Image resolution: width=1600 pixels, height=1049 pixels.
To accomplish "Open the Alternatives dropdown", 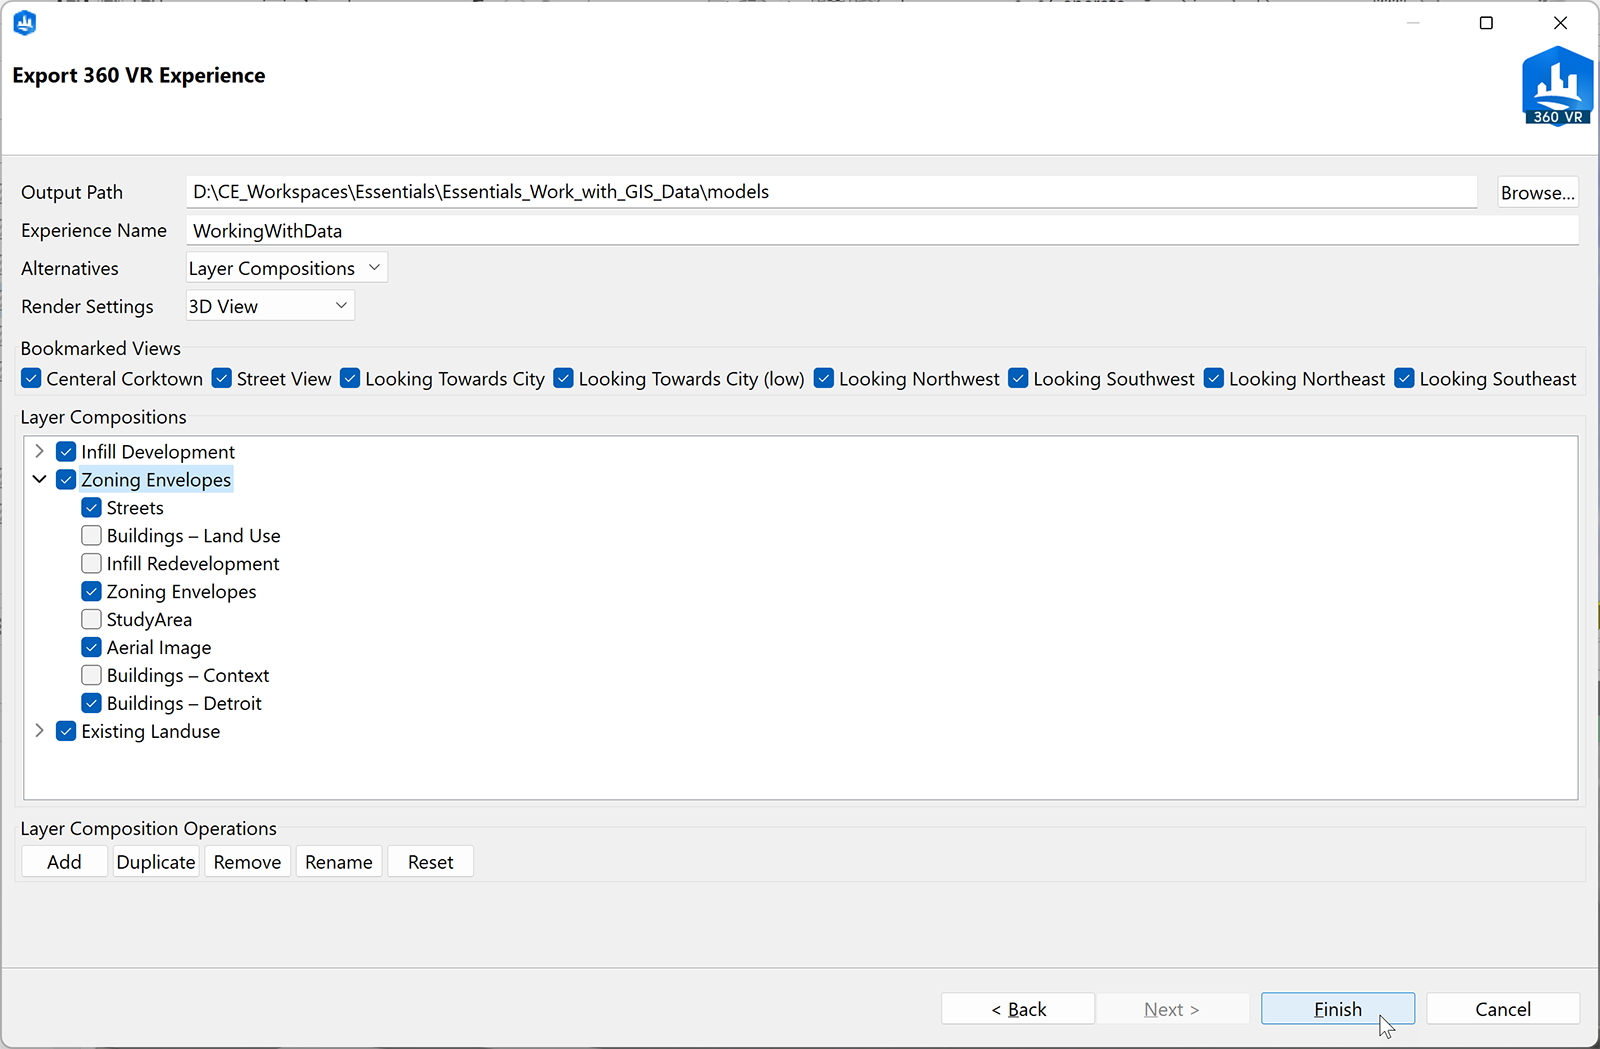I will tap(286, 268).
